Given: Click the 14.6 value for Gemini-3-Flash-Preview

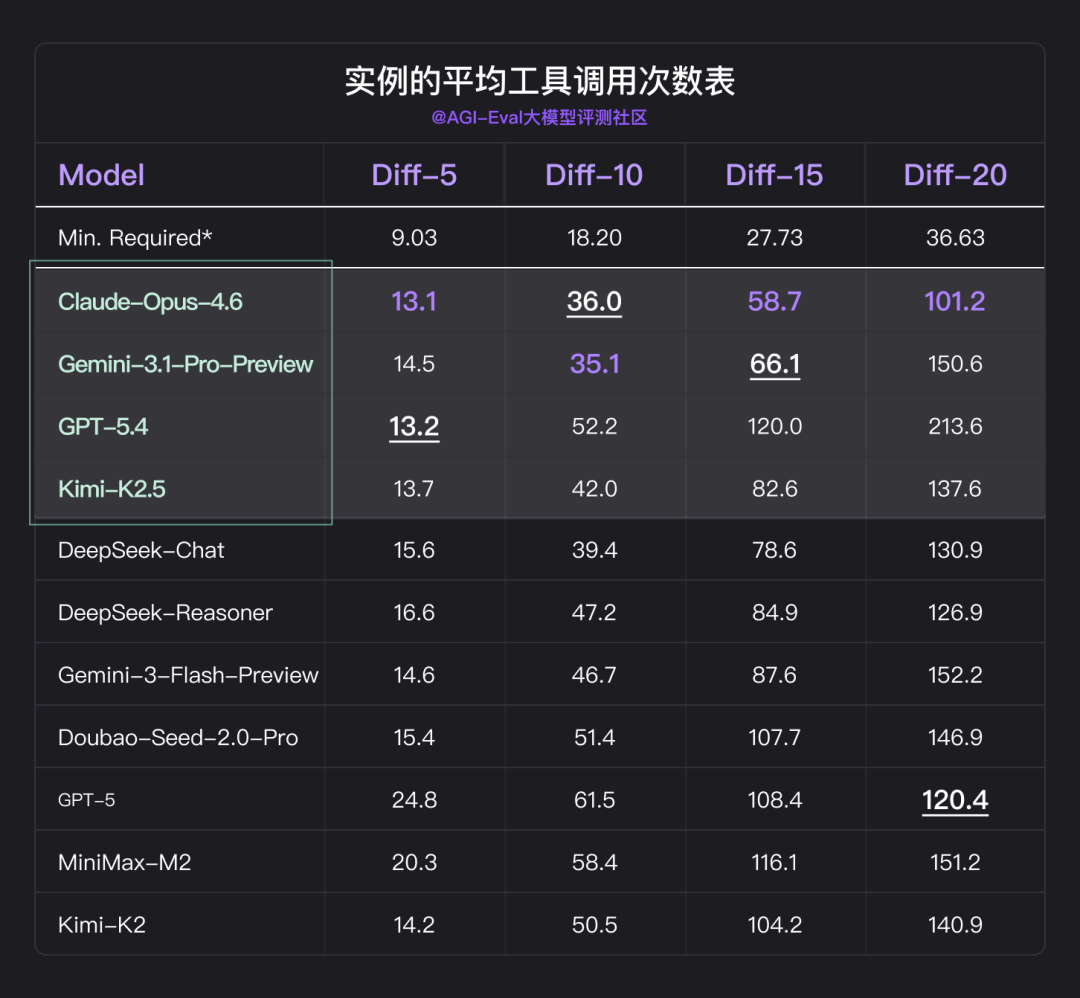Looking at the screenshot, I should pos(414,675).
